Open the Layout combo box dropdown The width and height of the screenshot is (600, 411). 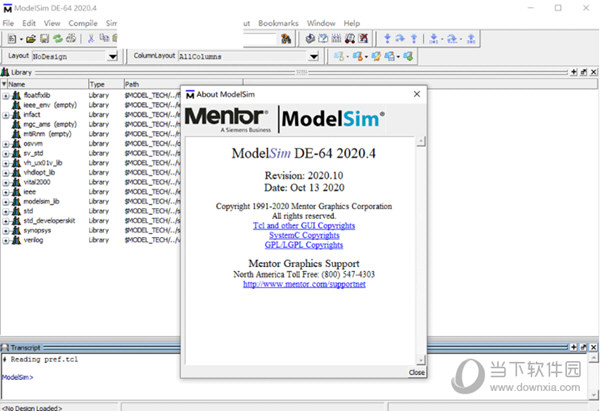click(112, 57)
